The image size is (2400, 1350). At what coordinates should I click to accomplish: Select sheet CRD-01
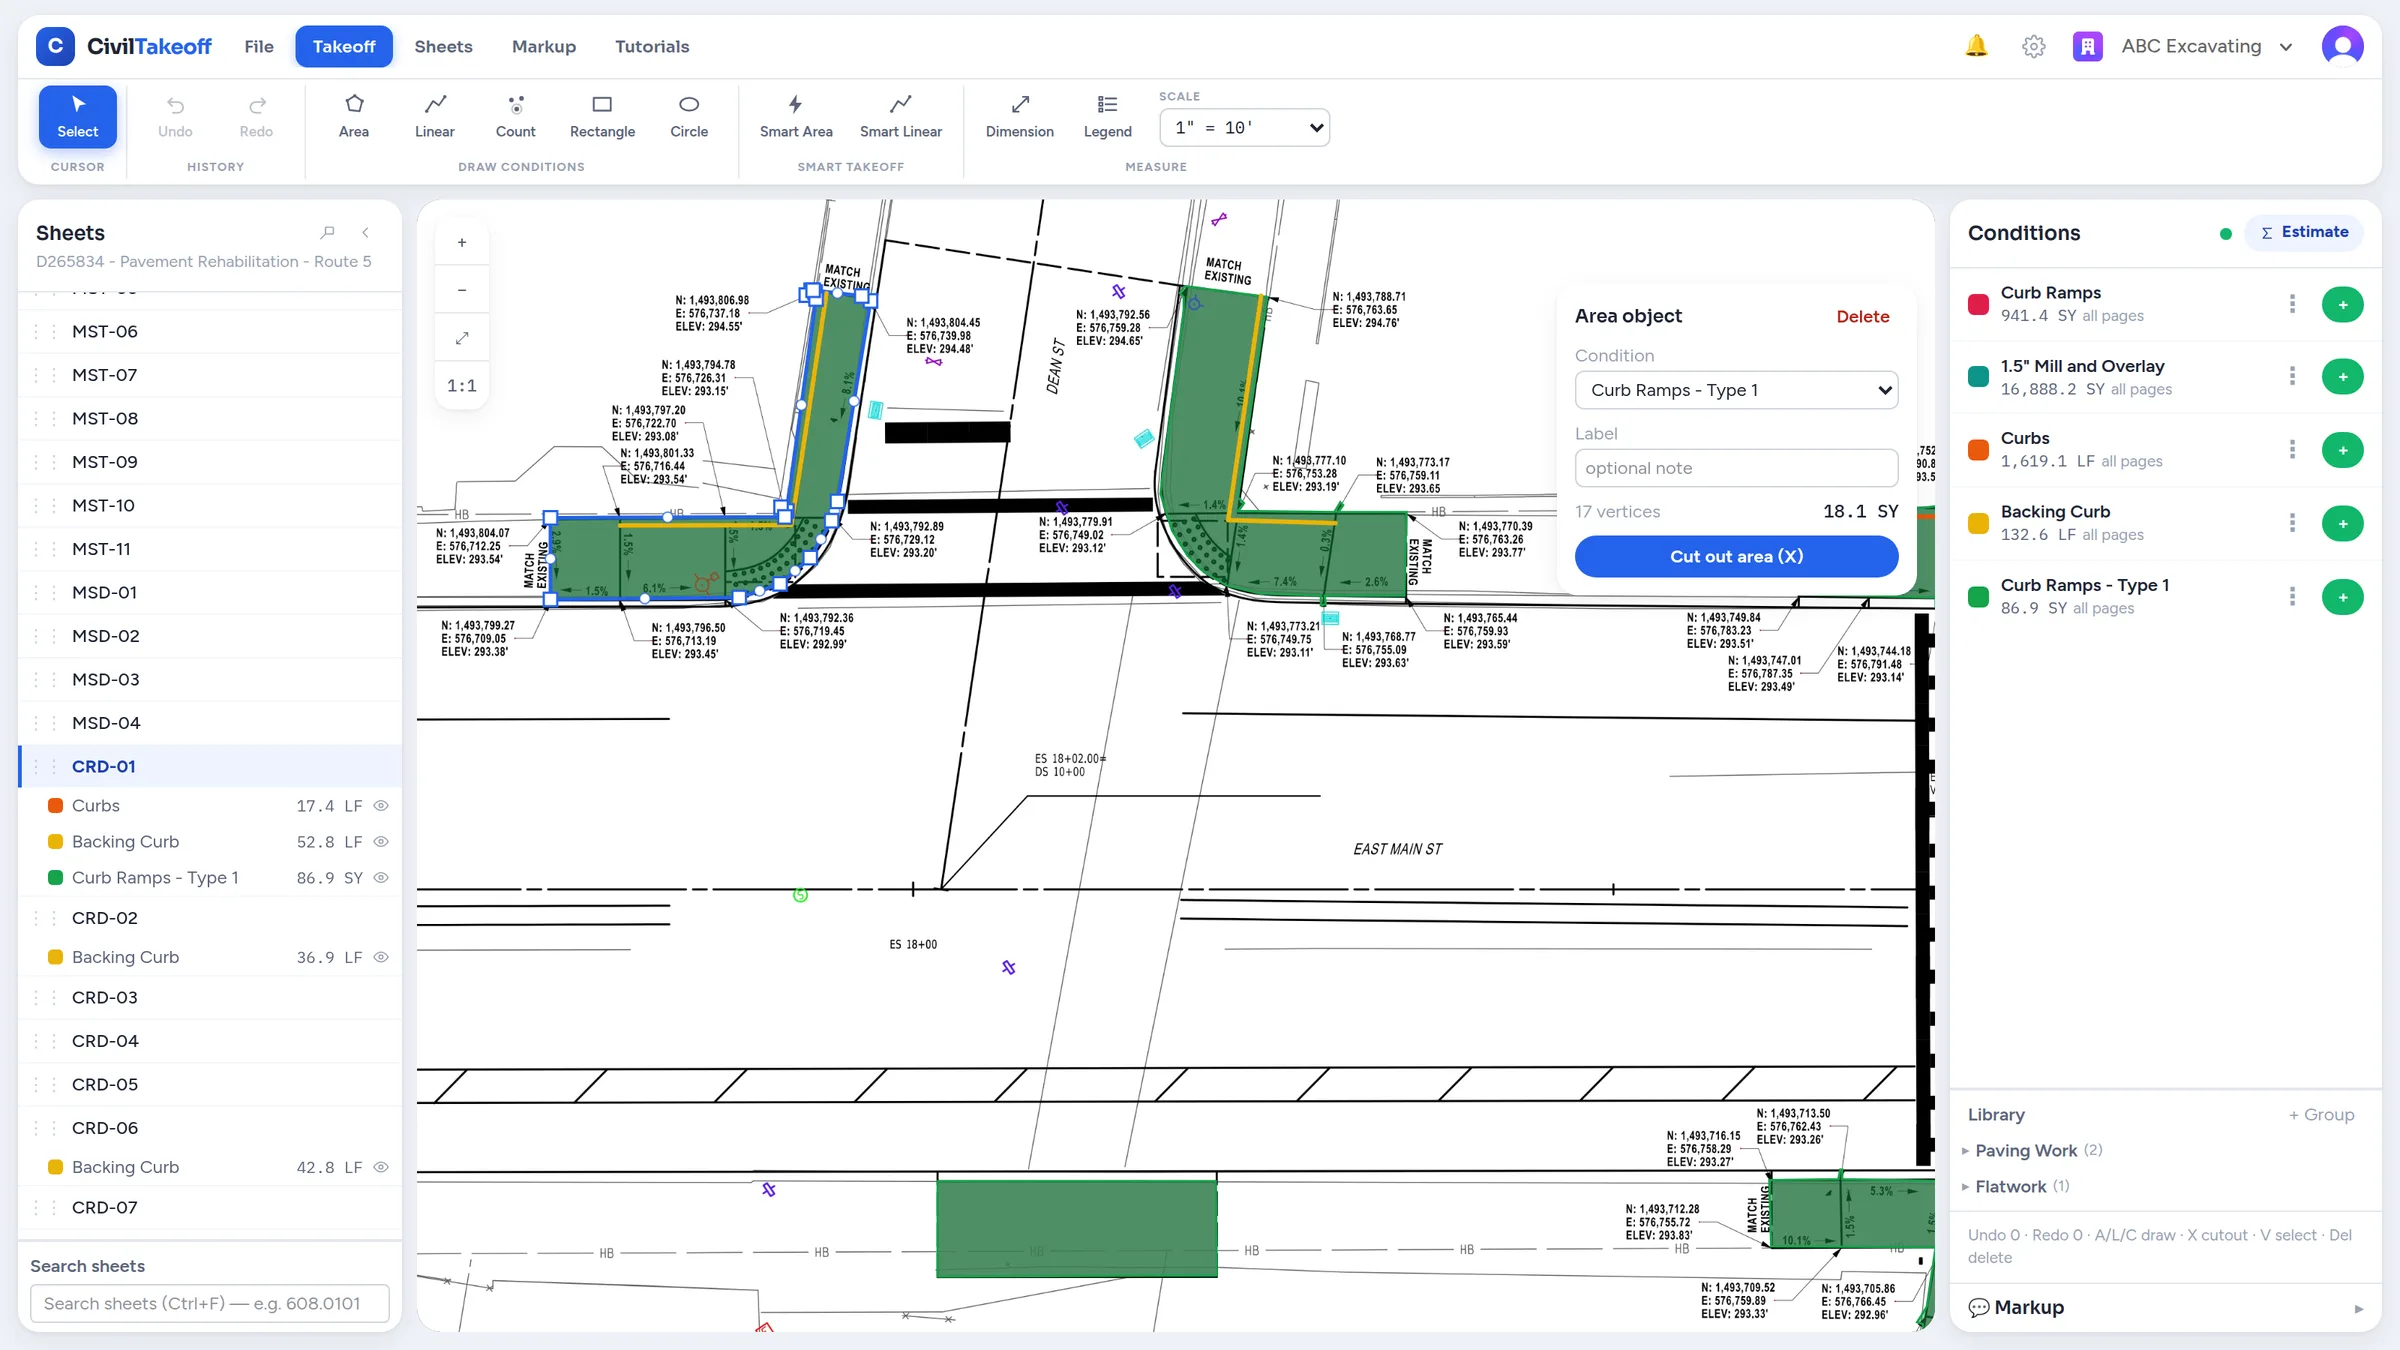pyautogui.click(x=210, y=767)
